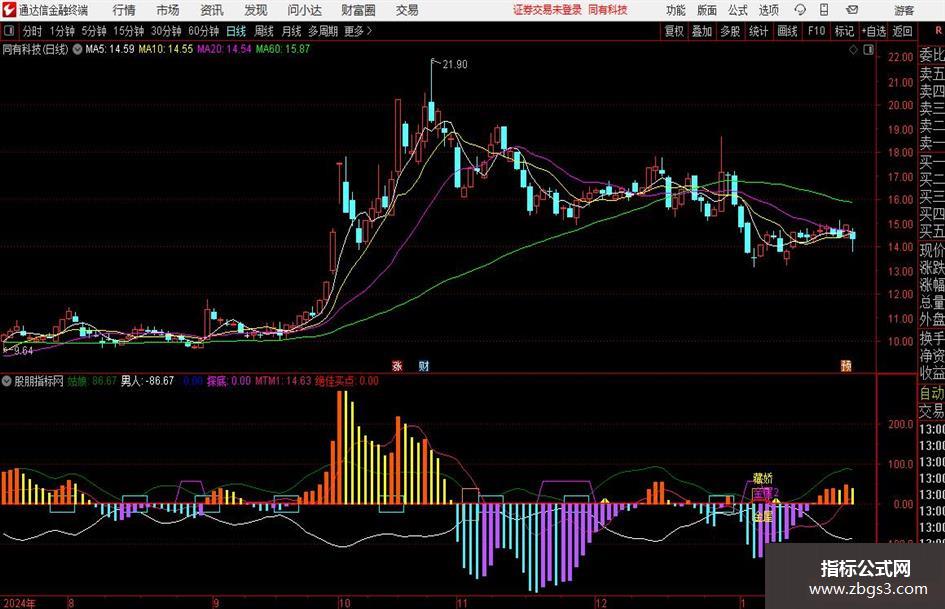
Task: Click the 标记 mark button
Action: [x=844, y=31]
